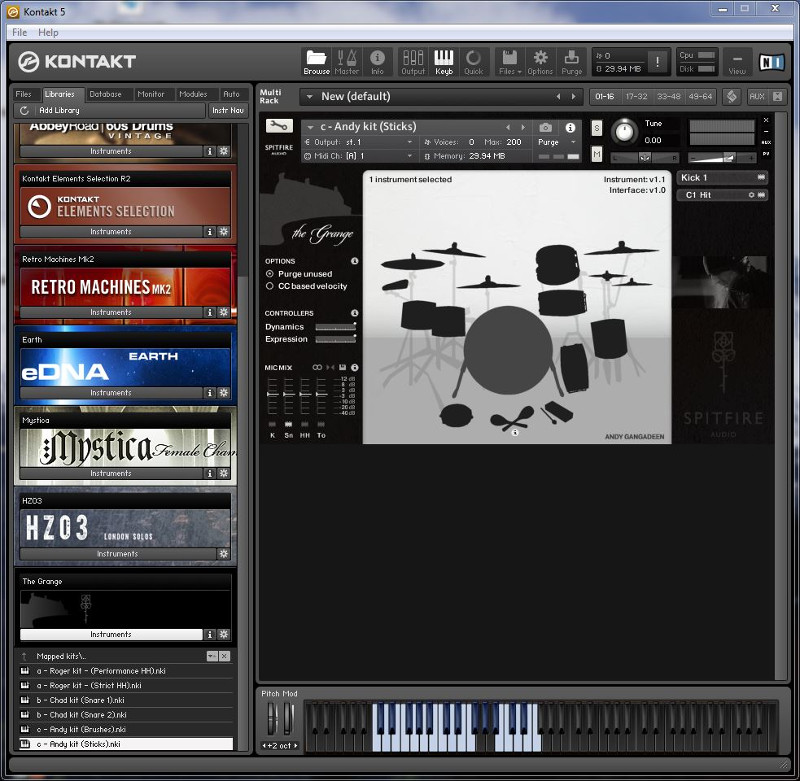This screenshot has width=800, height=781.
Task: Toggle the Sn mic button
Action: pyautogui.click(x=289, y=424)
